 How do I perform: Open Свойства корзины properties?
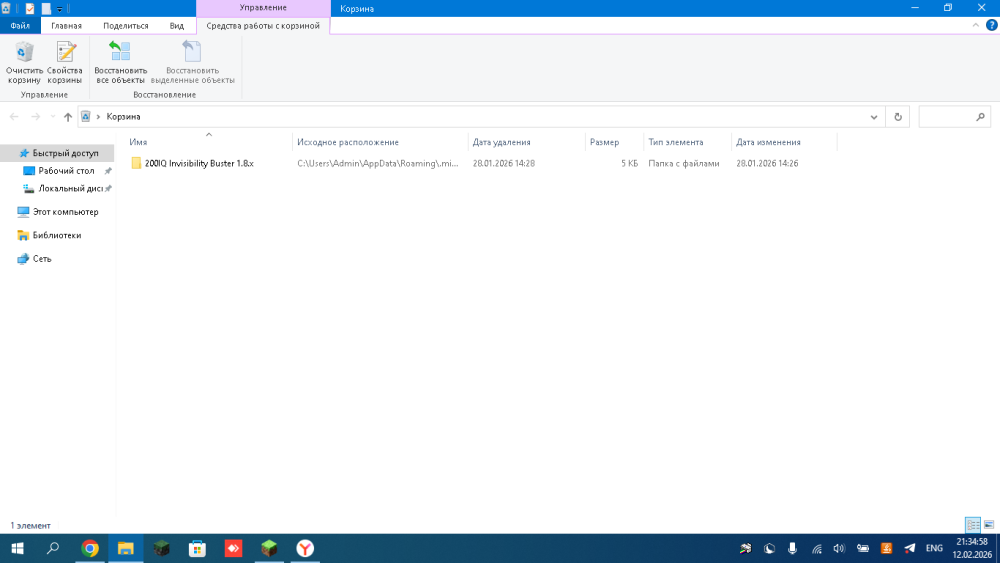(x=64, y=62)
